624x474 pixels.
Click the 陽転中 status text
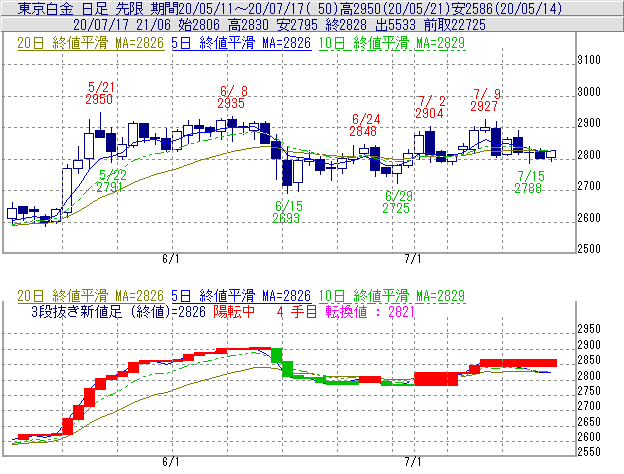pyautogui.click(x=234, y=311)
